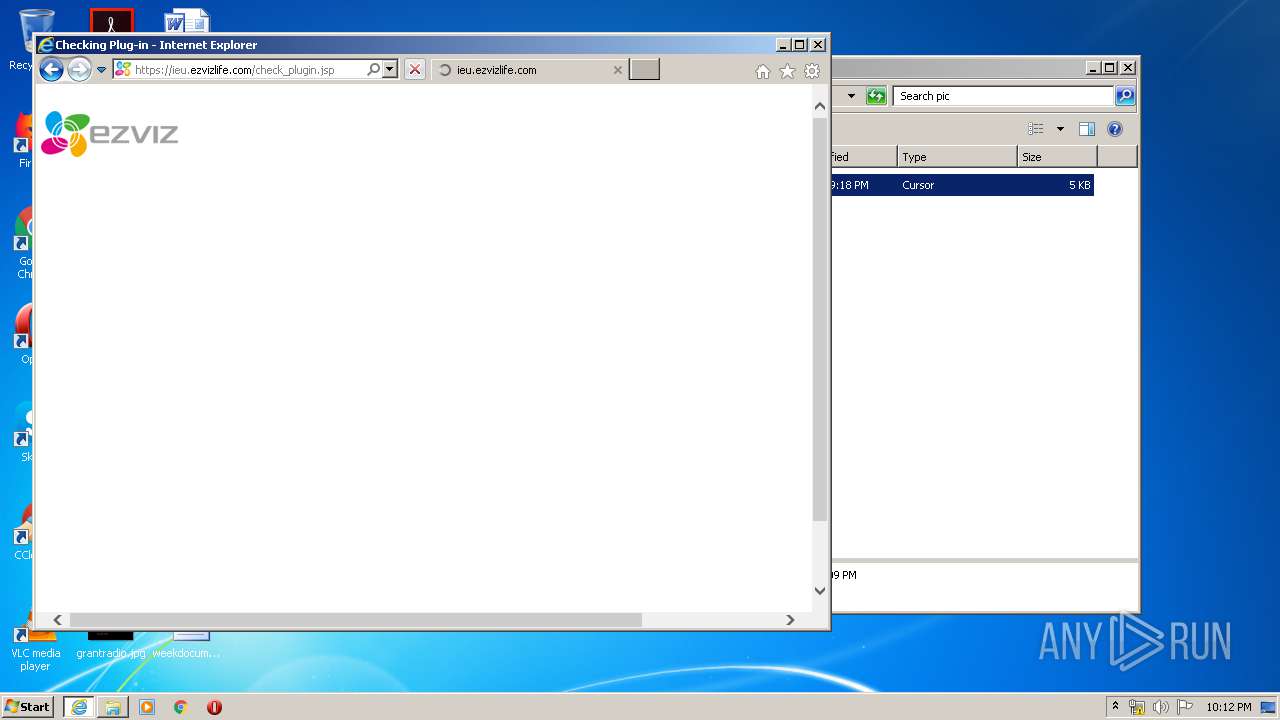
Task: Select the Cursor file row
Action: point(962,185)
